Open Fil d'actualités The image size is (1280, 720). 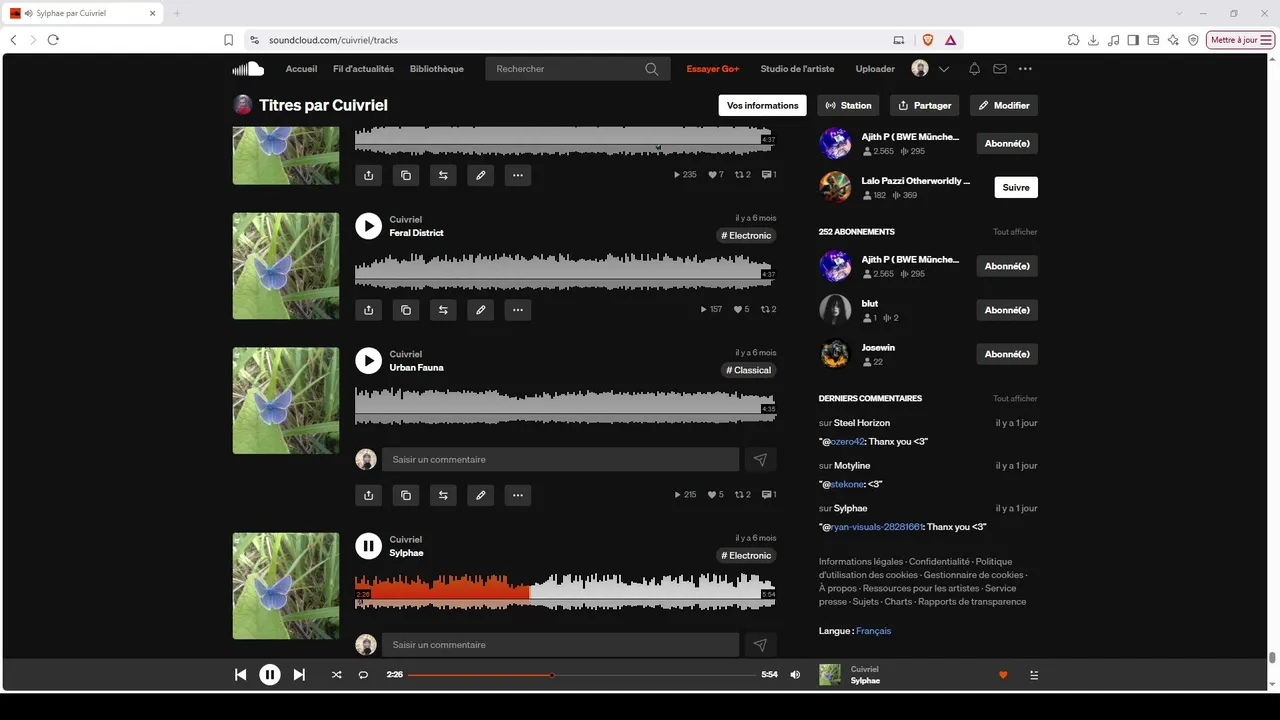point(363,69)
